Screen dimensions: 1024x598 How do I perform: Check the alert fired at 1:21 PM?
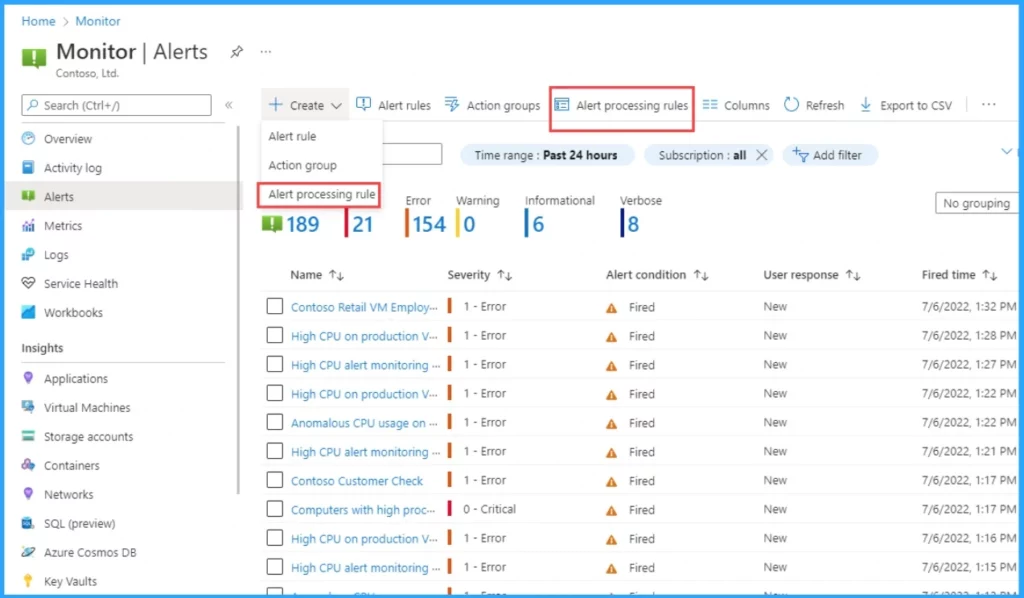[275, 451]
